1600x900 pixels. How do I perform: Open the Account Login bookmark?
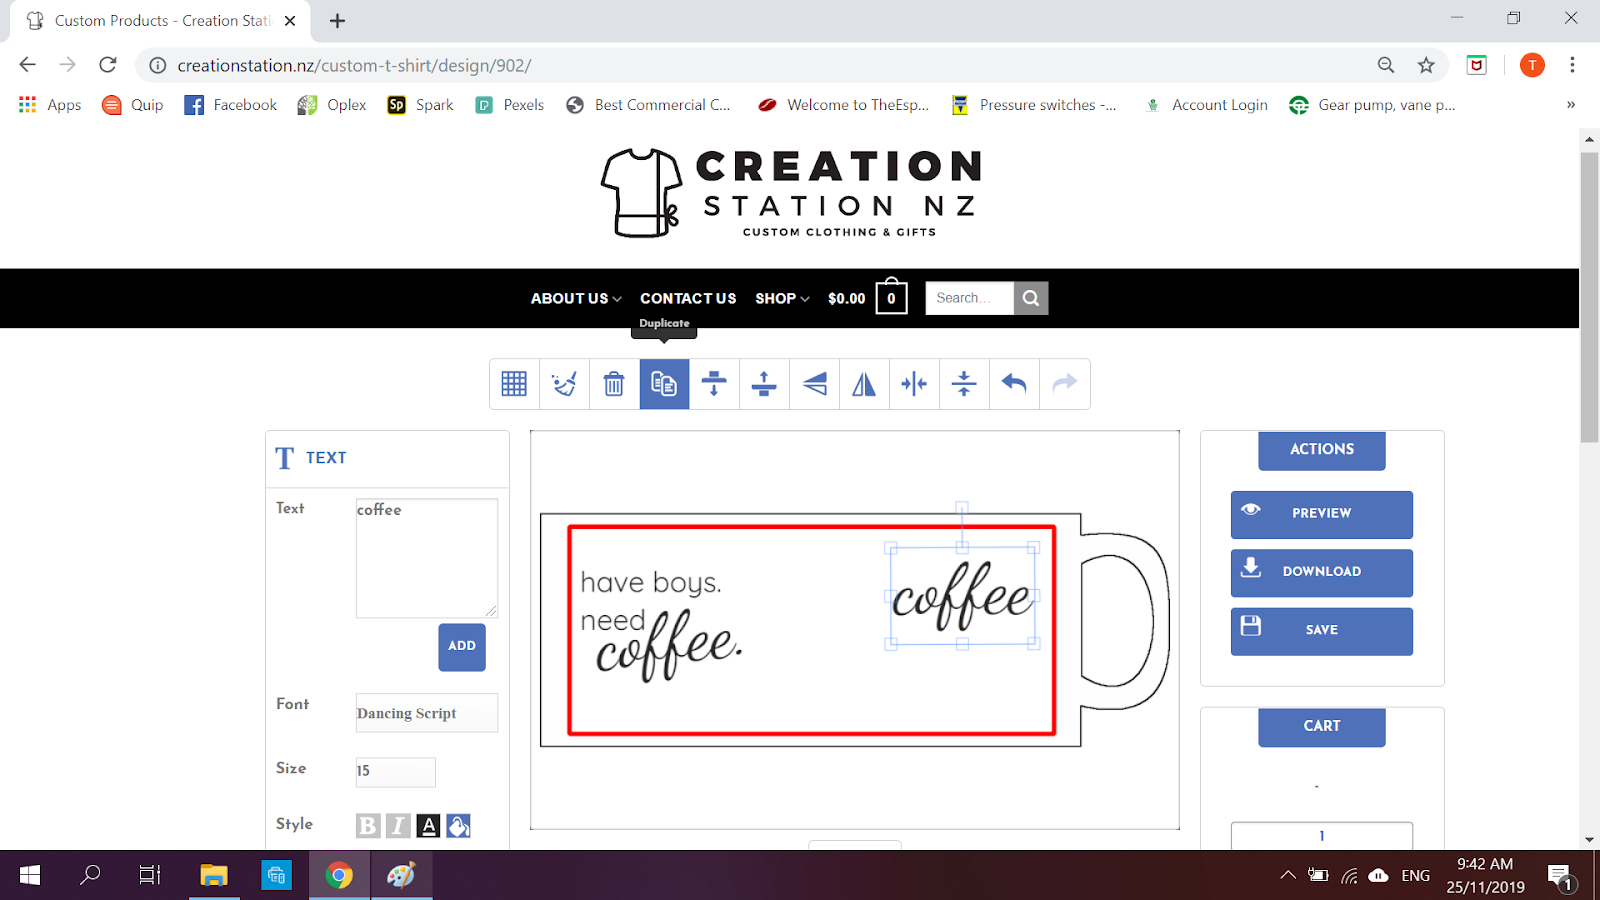1206,105
